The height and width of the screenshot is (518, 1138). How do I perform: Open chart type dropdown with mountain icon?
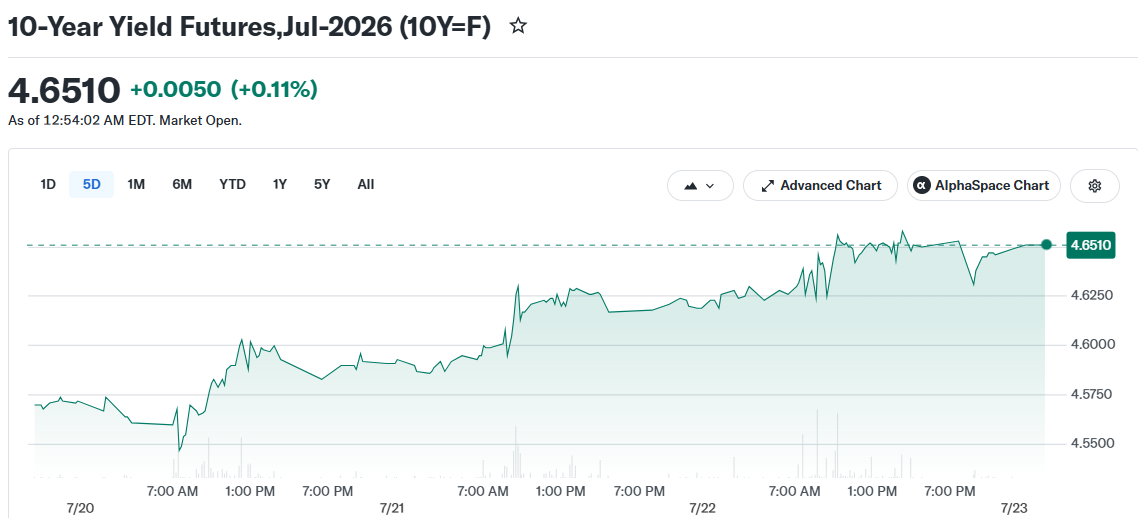[700, 186]
